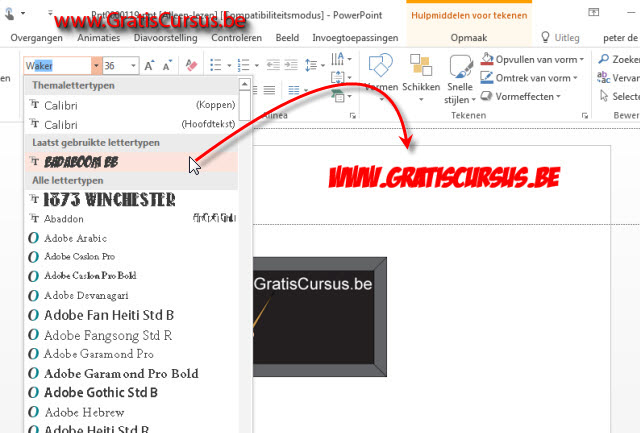Image resolution: width=640 pixels, height=433 pixels.
Task: Click Vormeffecten shape effects icon
Action: pyautogui.click(x=486, y=96)
